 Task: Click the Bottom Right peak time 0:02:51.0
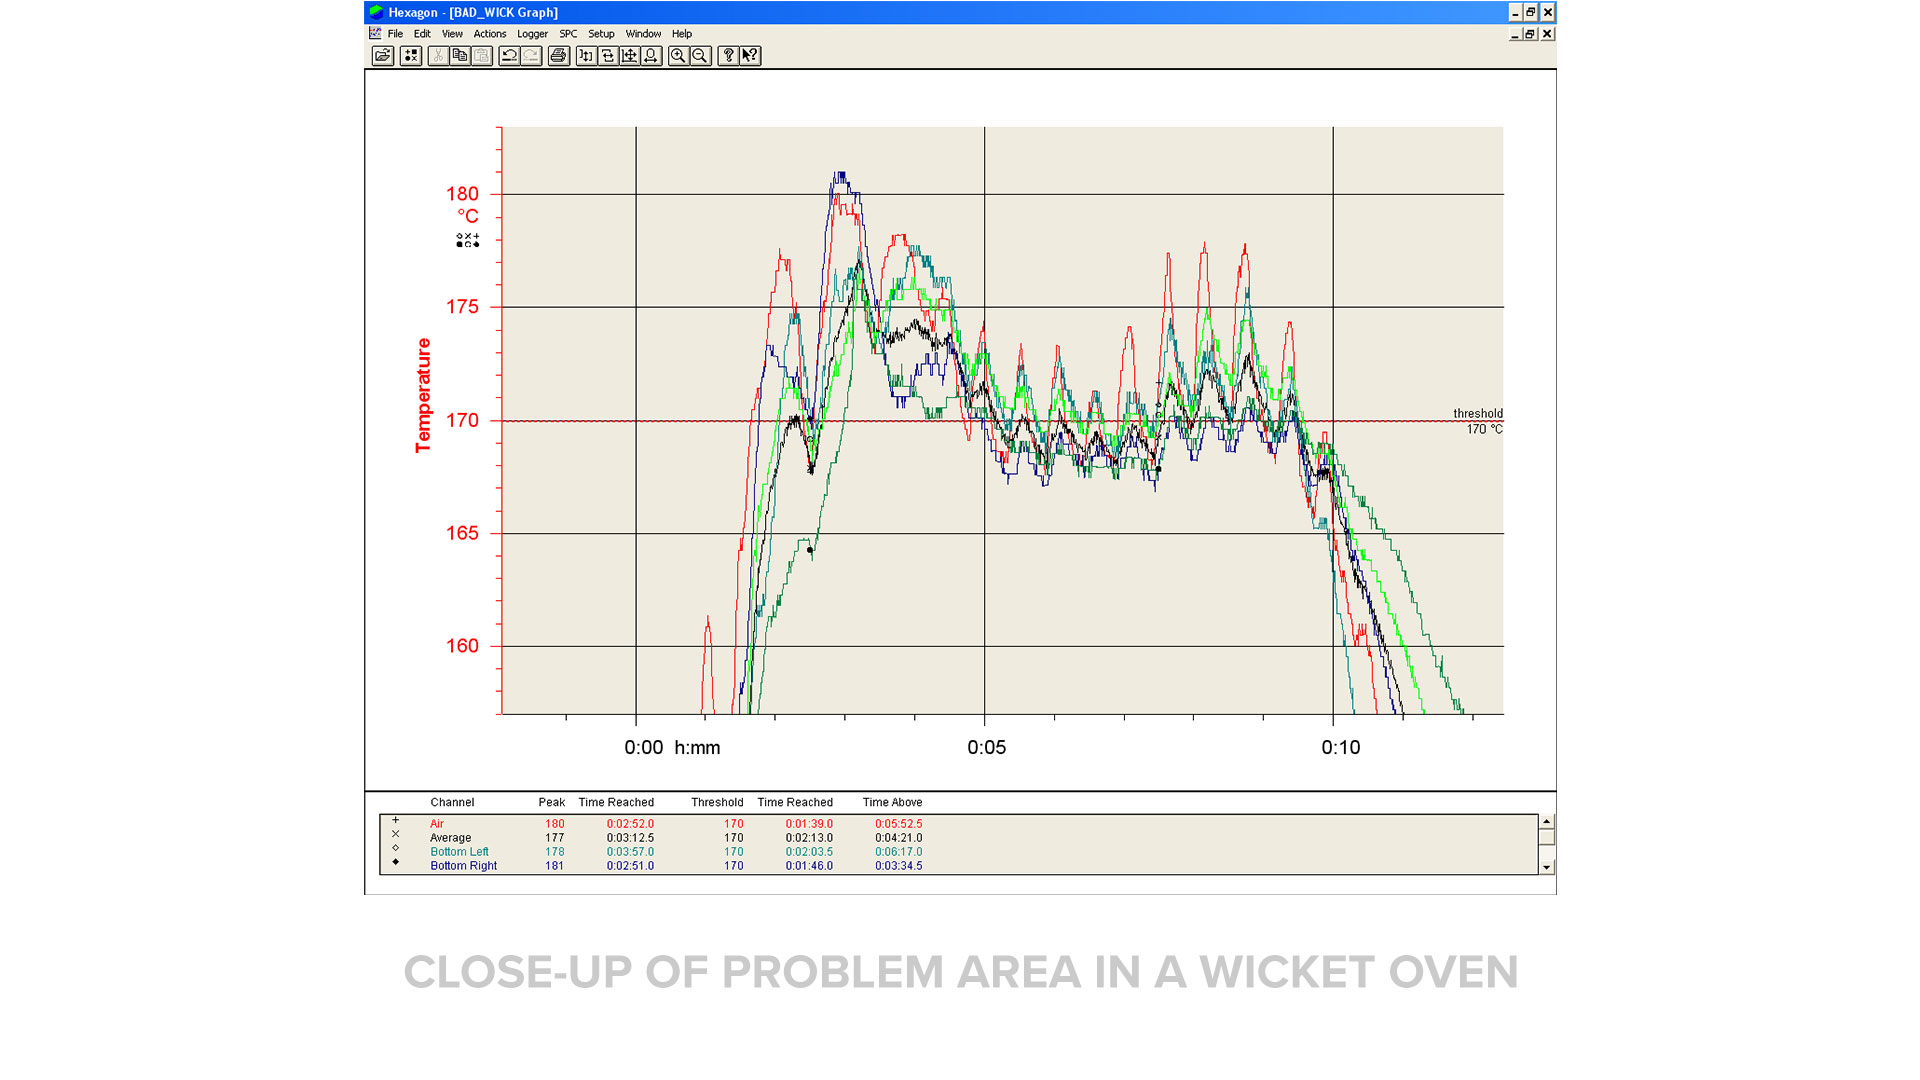(x=630, y=866)
